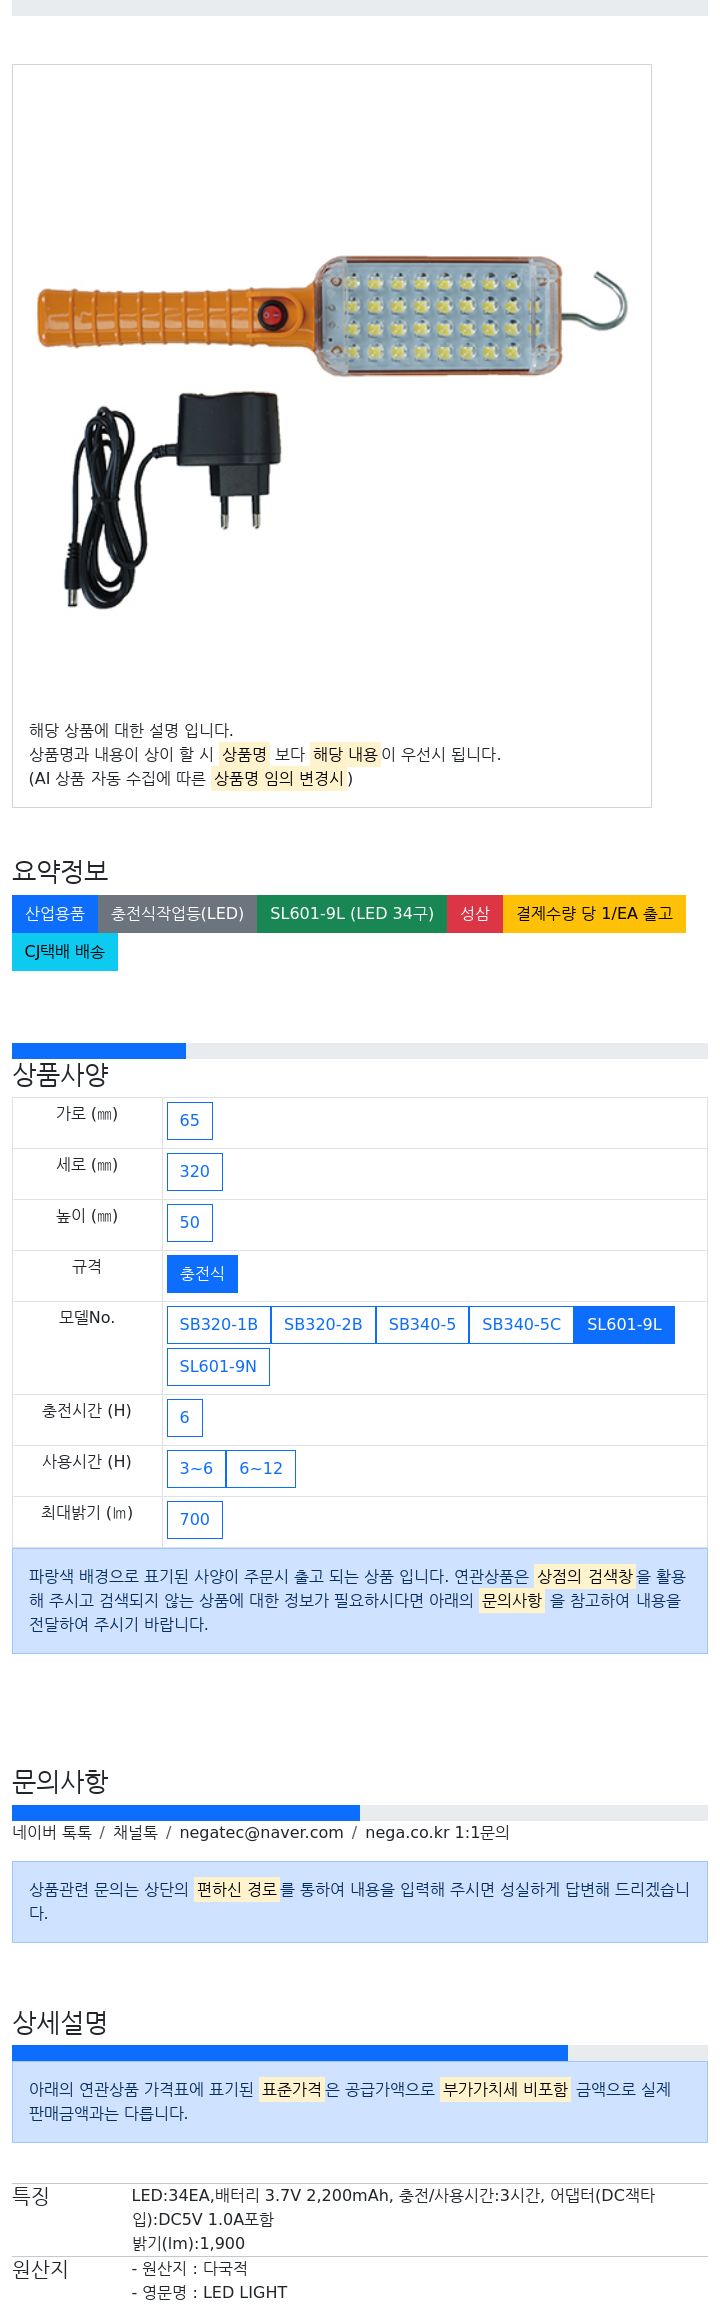Select the SL601-9L (LED 34구) green tag

[x=352, y=914]
